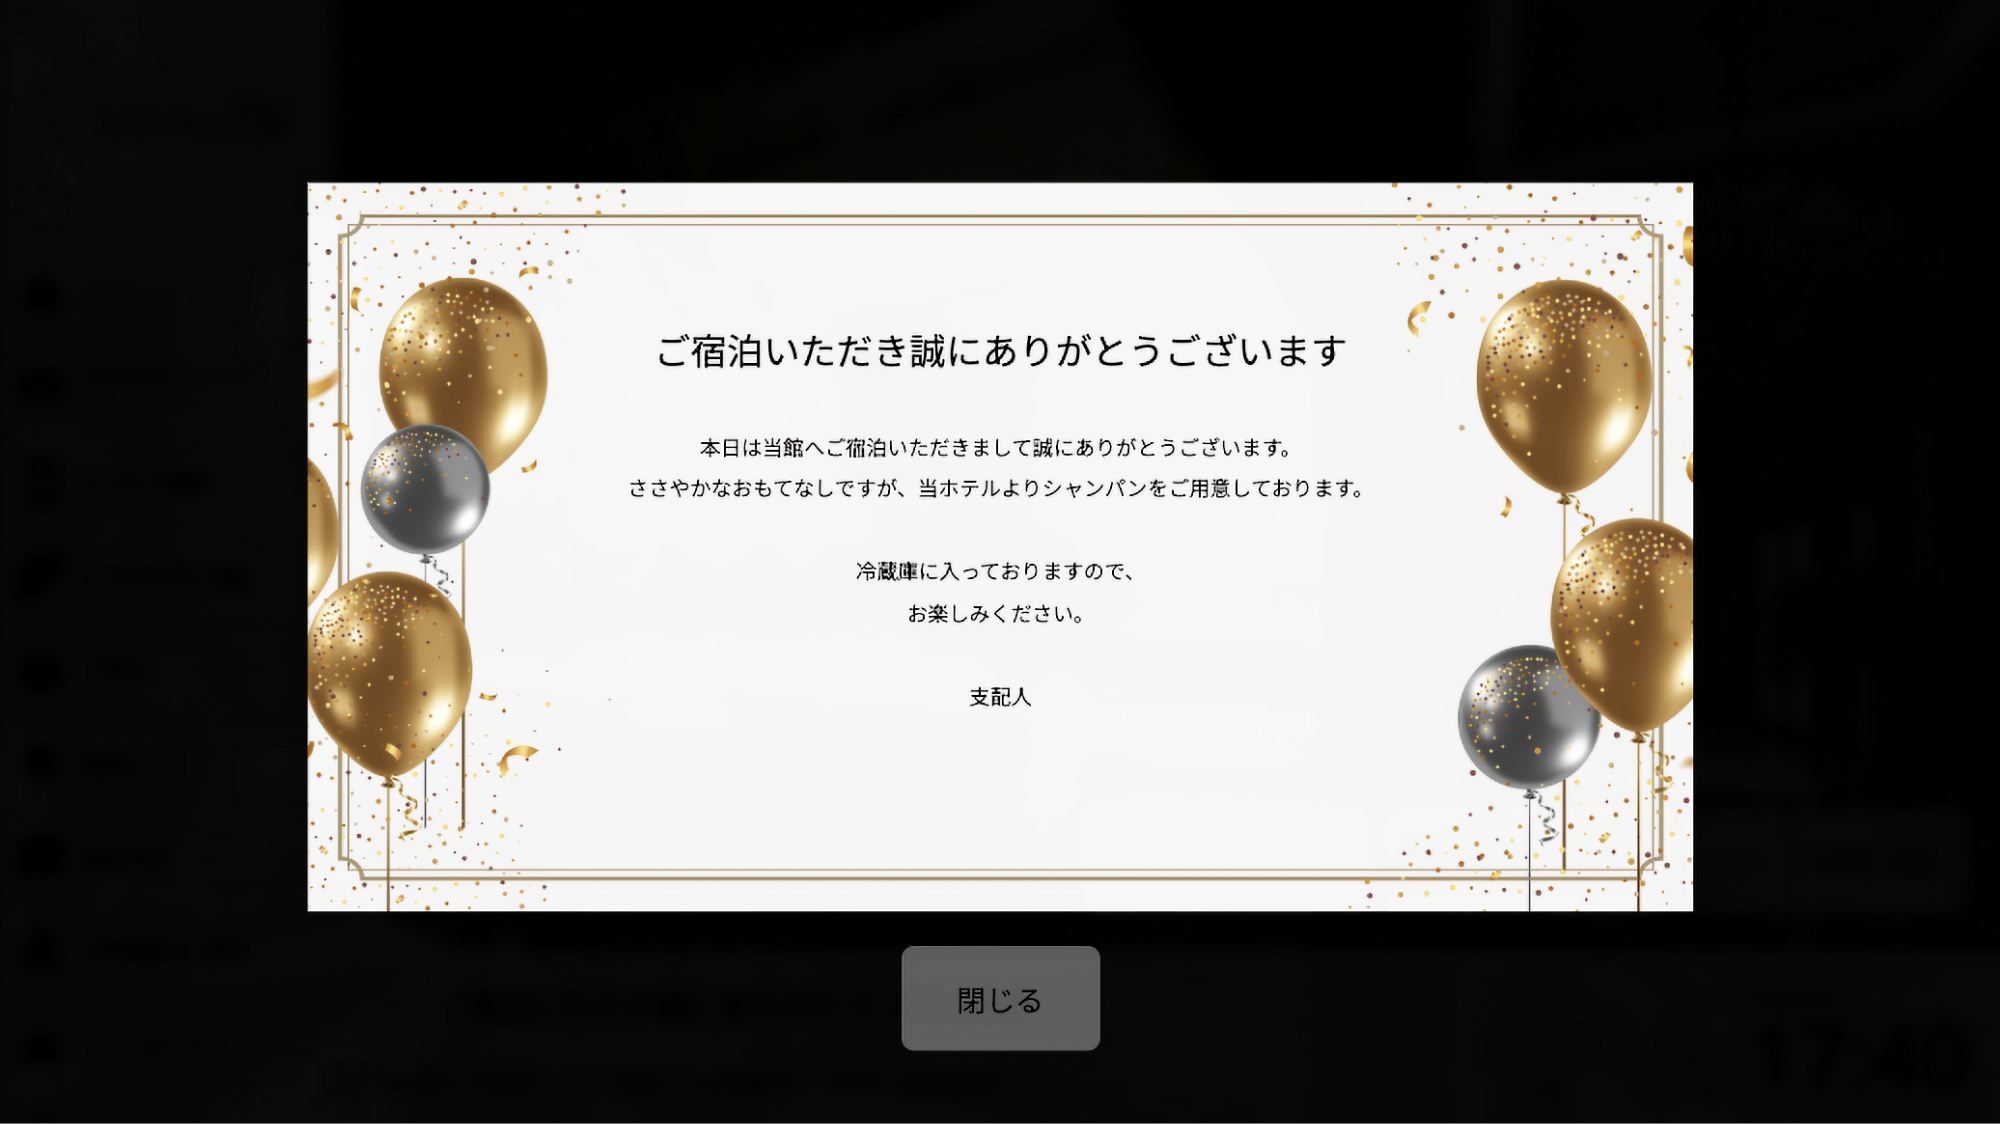The height and width of the screenshot is (1124, 2000).
Task: Close the welcome message with 閉じる
Action: coord(1000,998)
